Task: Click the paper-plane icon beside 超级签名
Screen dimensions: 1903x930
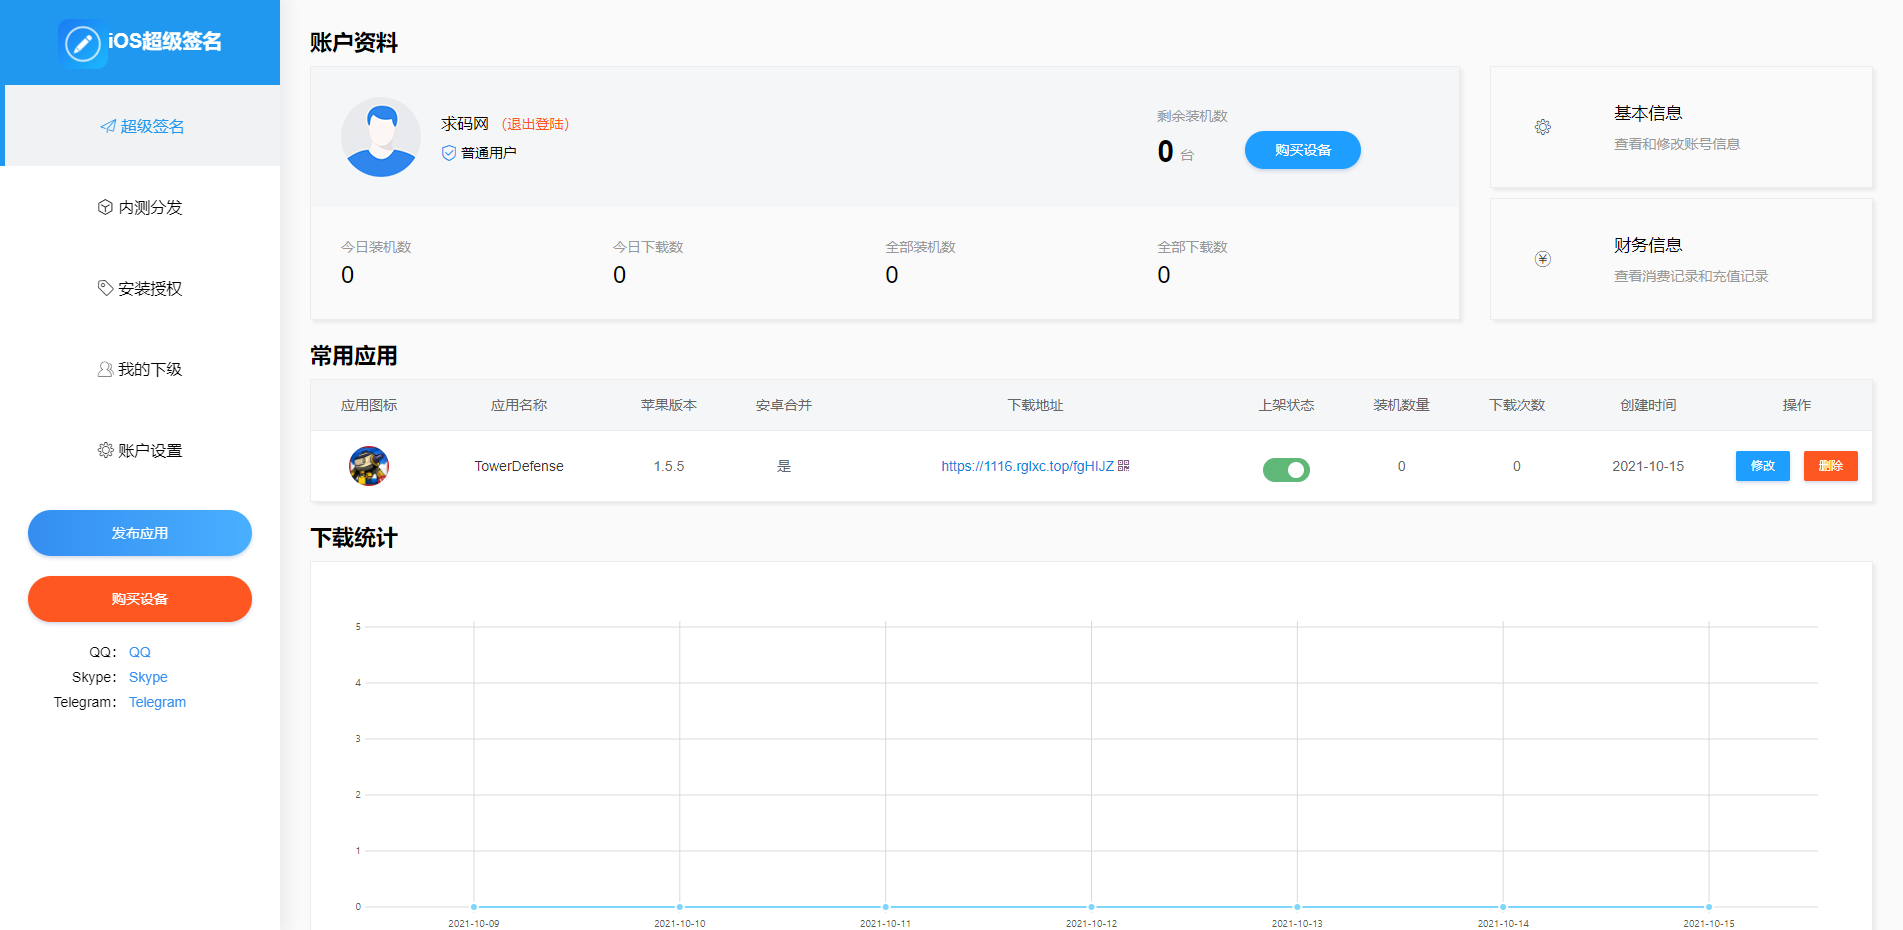Action: 108,126
